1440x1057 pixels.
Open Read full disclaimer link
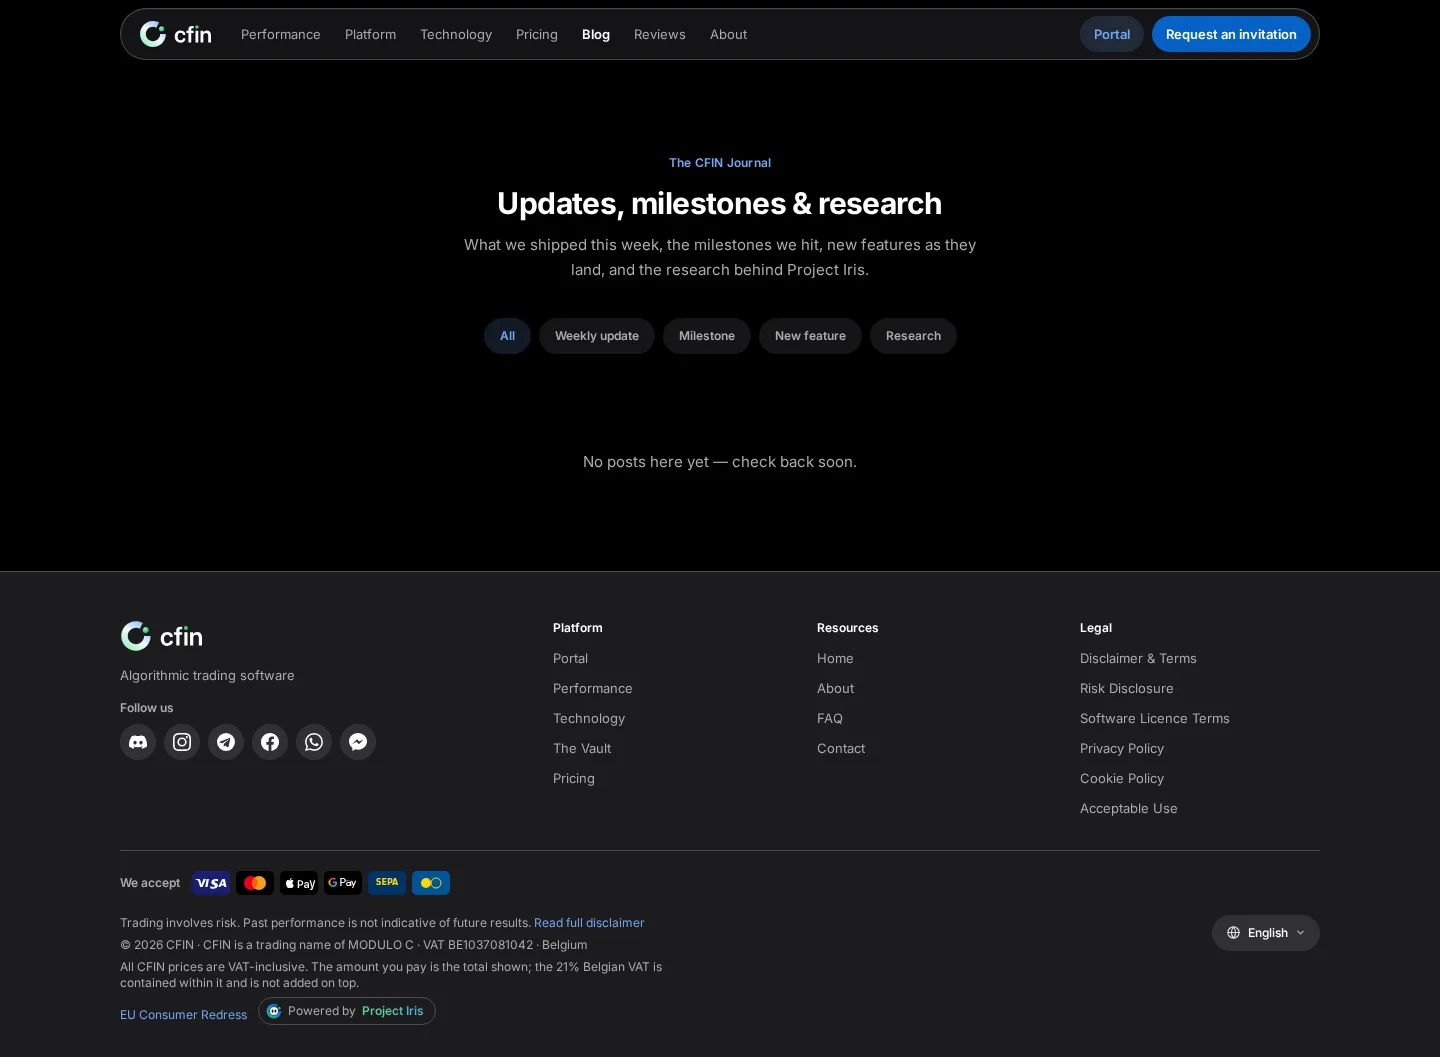click(589, 923)
